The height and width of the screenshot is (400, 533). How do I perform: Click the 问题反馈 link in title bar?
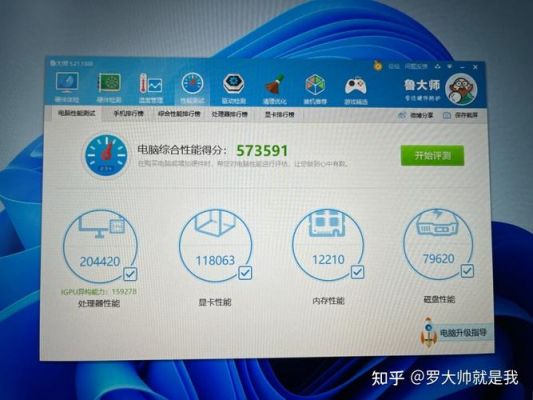(416, 66)
